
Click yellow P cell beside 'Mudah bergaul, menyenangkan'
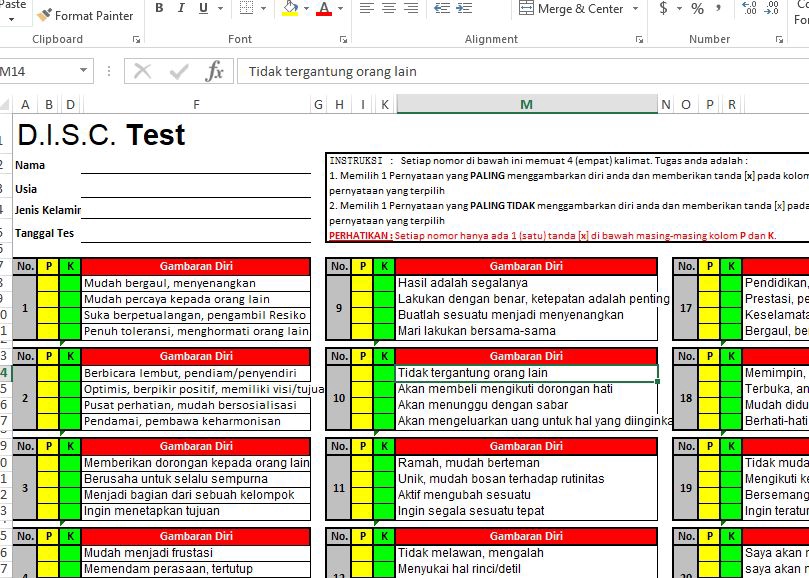48,283
